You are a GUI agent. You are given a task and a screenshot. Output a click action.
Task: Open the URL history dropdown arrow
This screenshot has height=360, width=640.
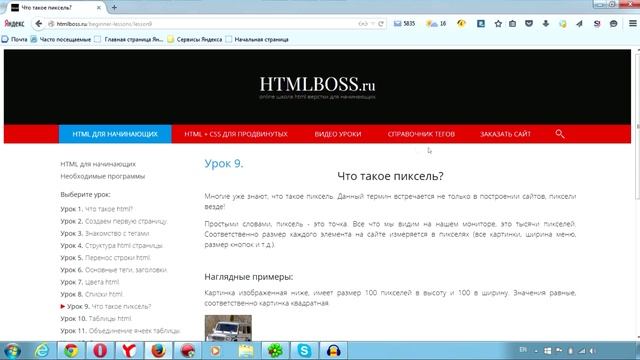[x=373, y=24]
